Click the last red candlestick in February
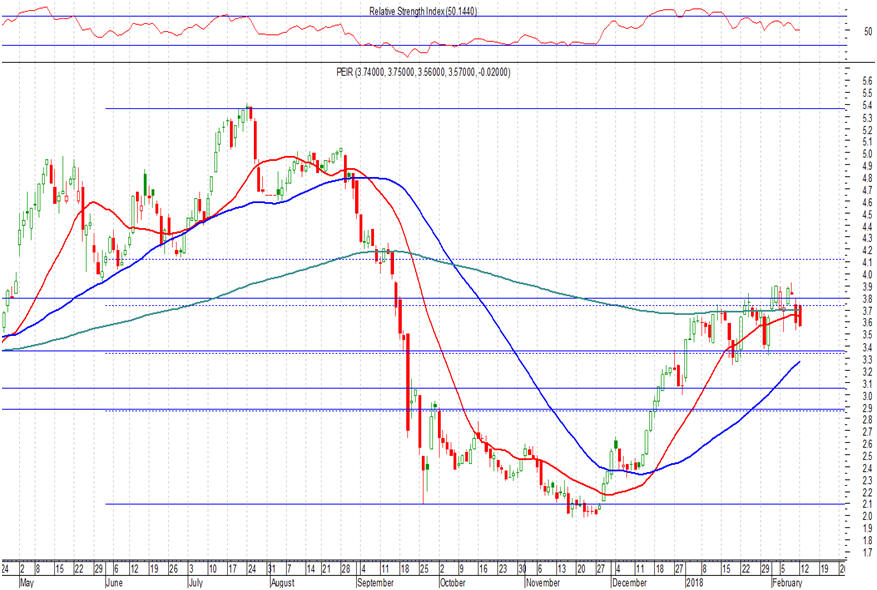Screen dimensions: 877x590 [799, 315]
